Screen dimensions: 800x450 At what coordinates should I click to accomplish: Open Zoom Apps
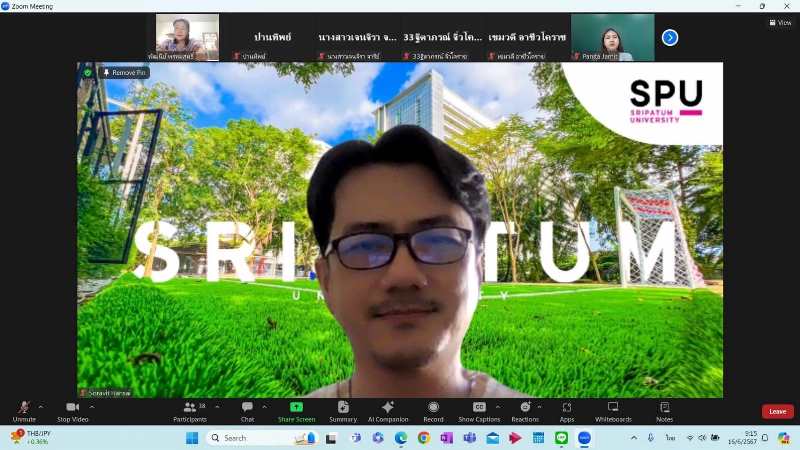tap(567, 411)
